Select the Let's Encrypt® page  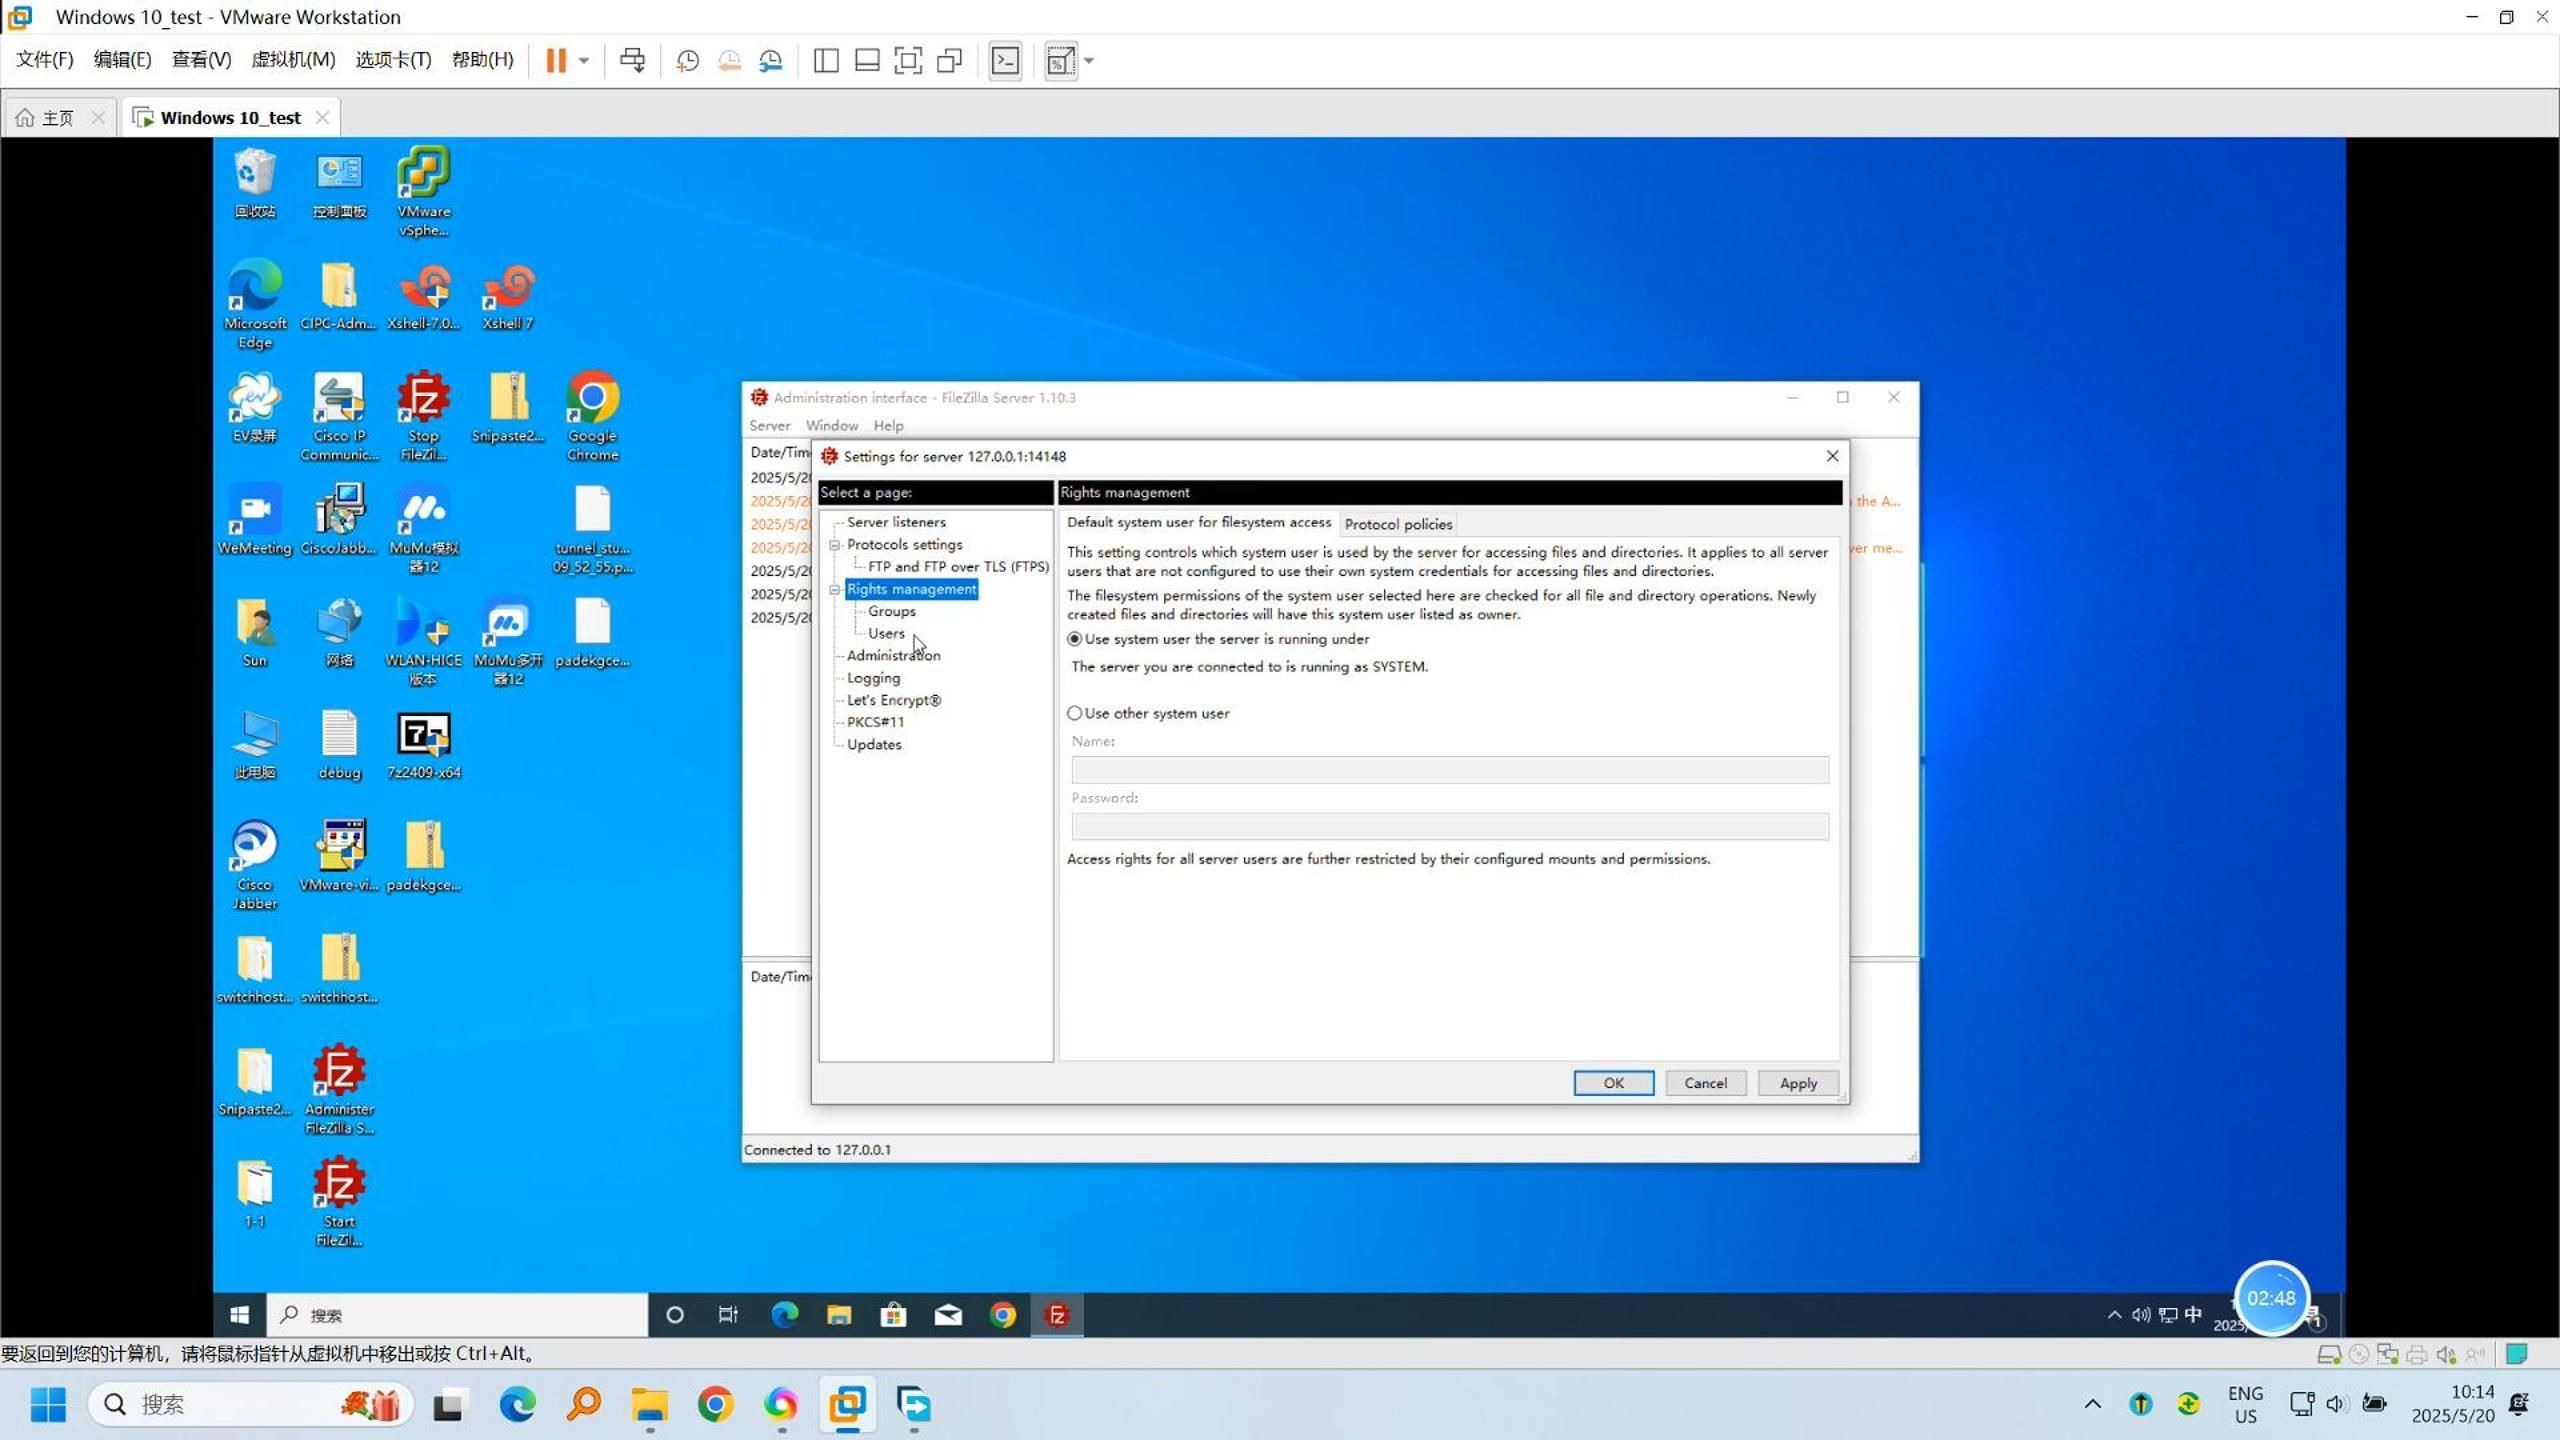pyautogui.click(x=893, y=700)
